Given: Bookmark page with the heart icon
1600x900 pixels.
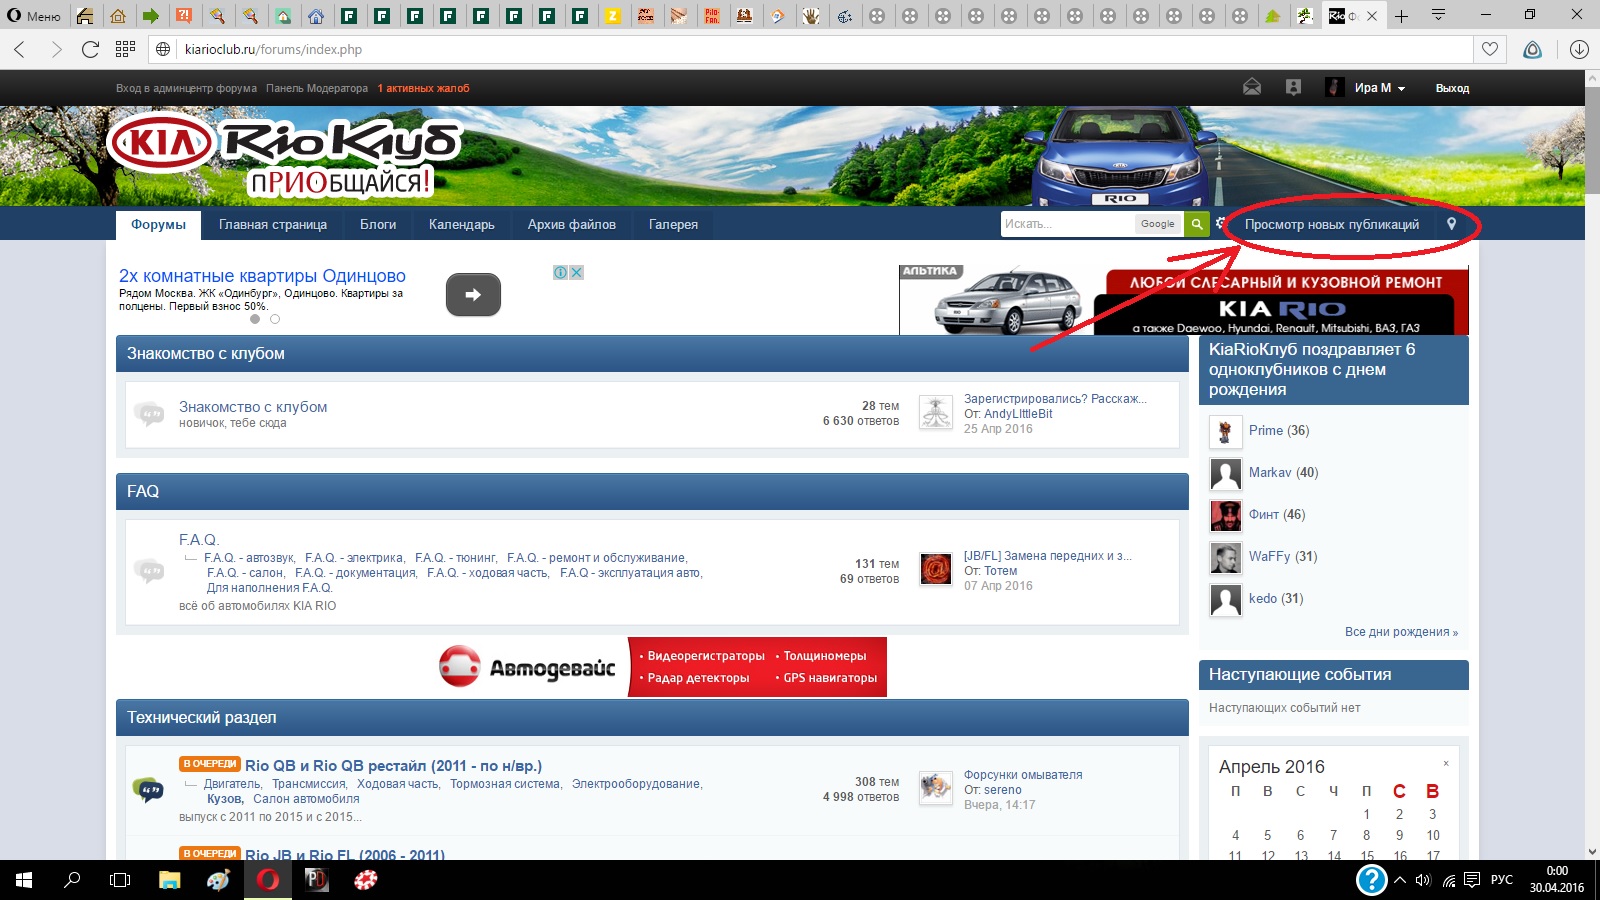Looking at the screenshot, I should pos(1490,49).
